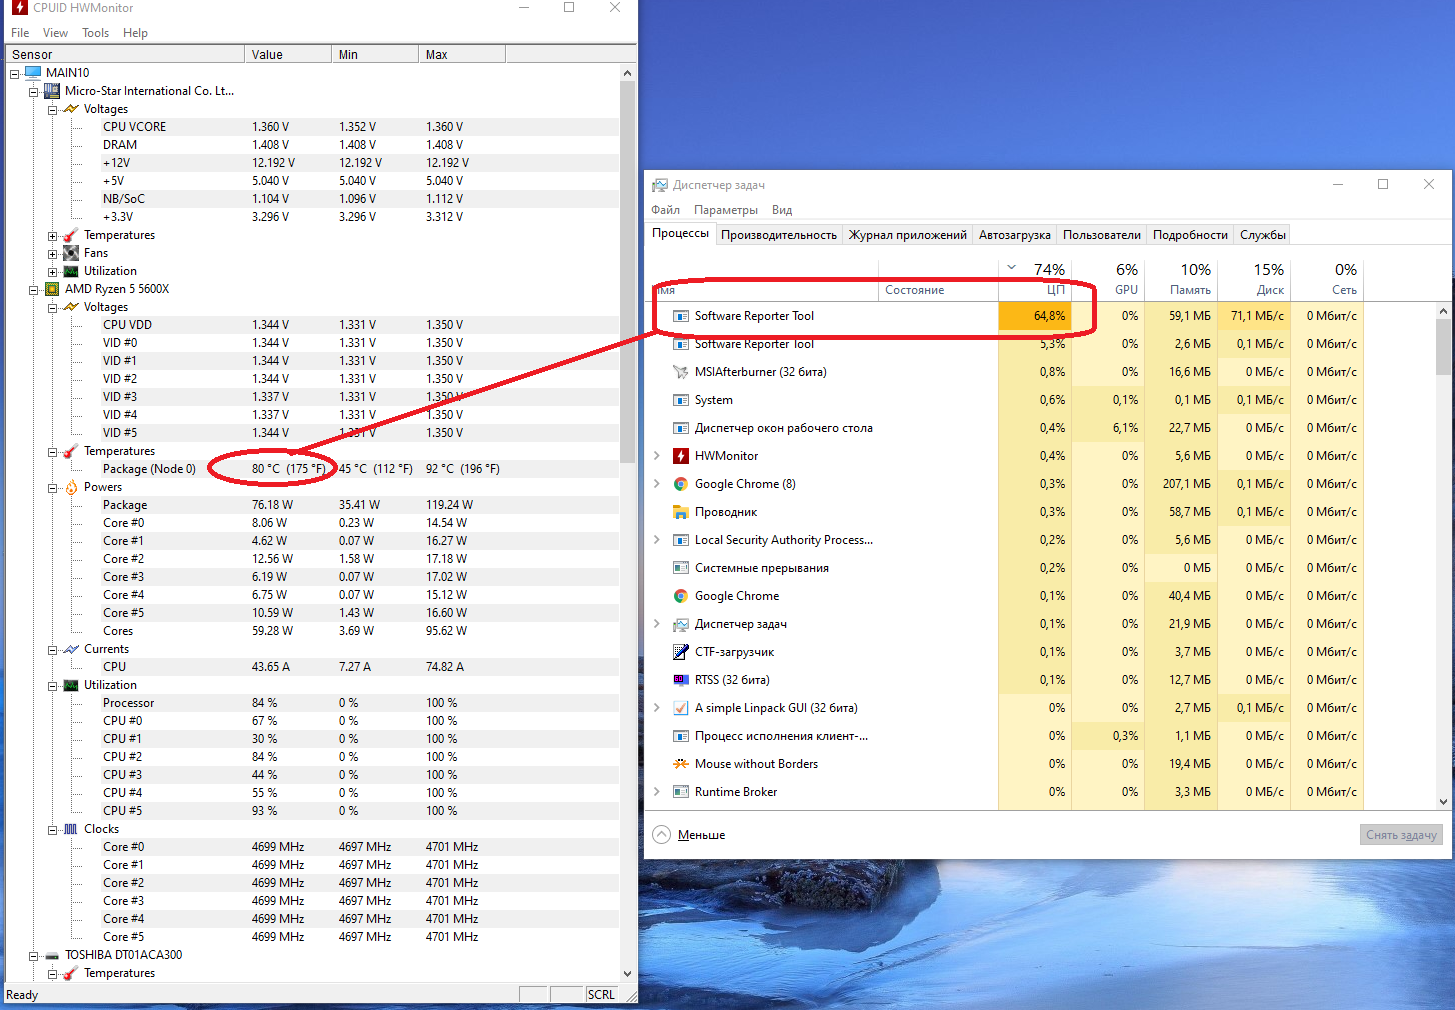Collapse the Currents tree node
Viewport: 1455px width, 1010px height.
52,649
